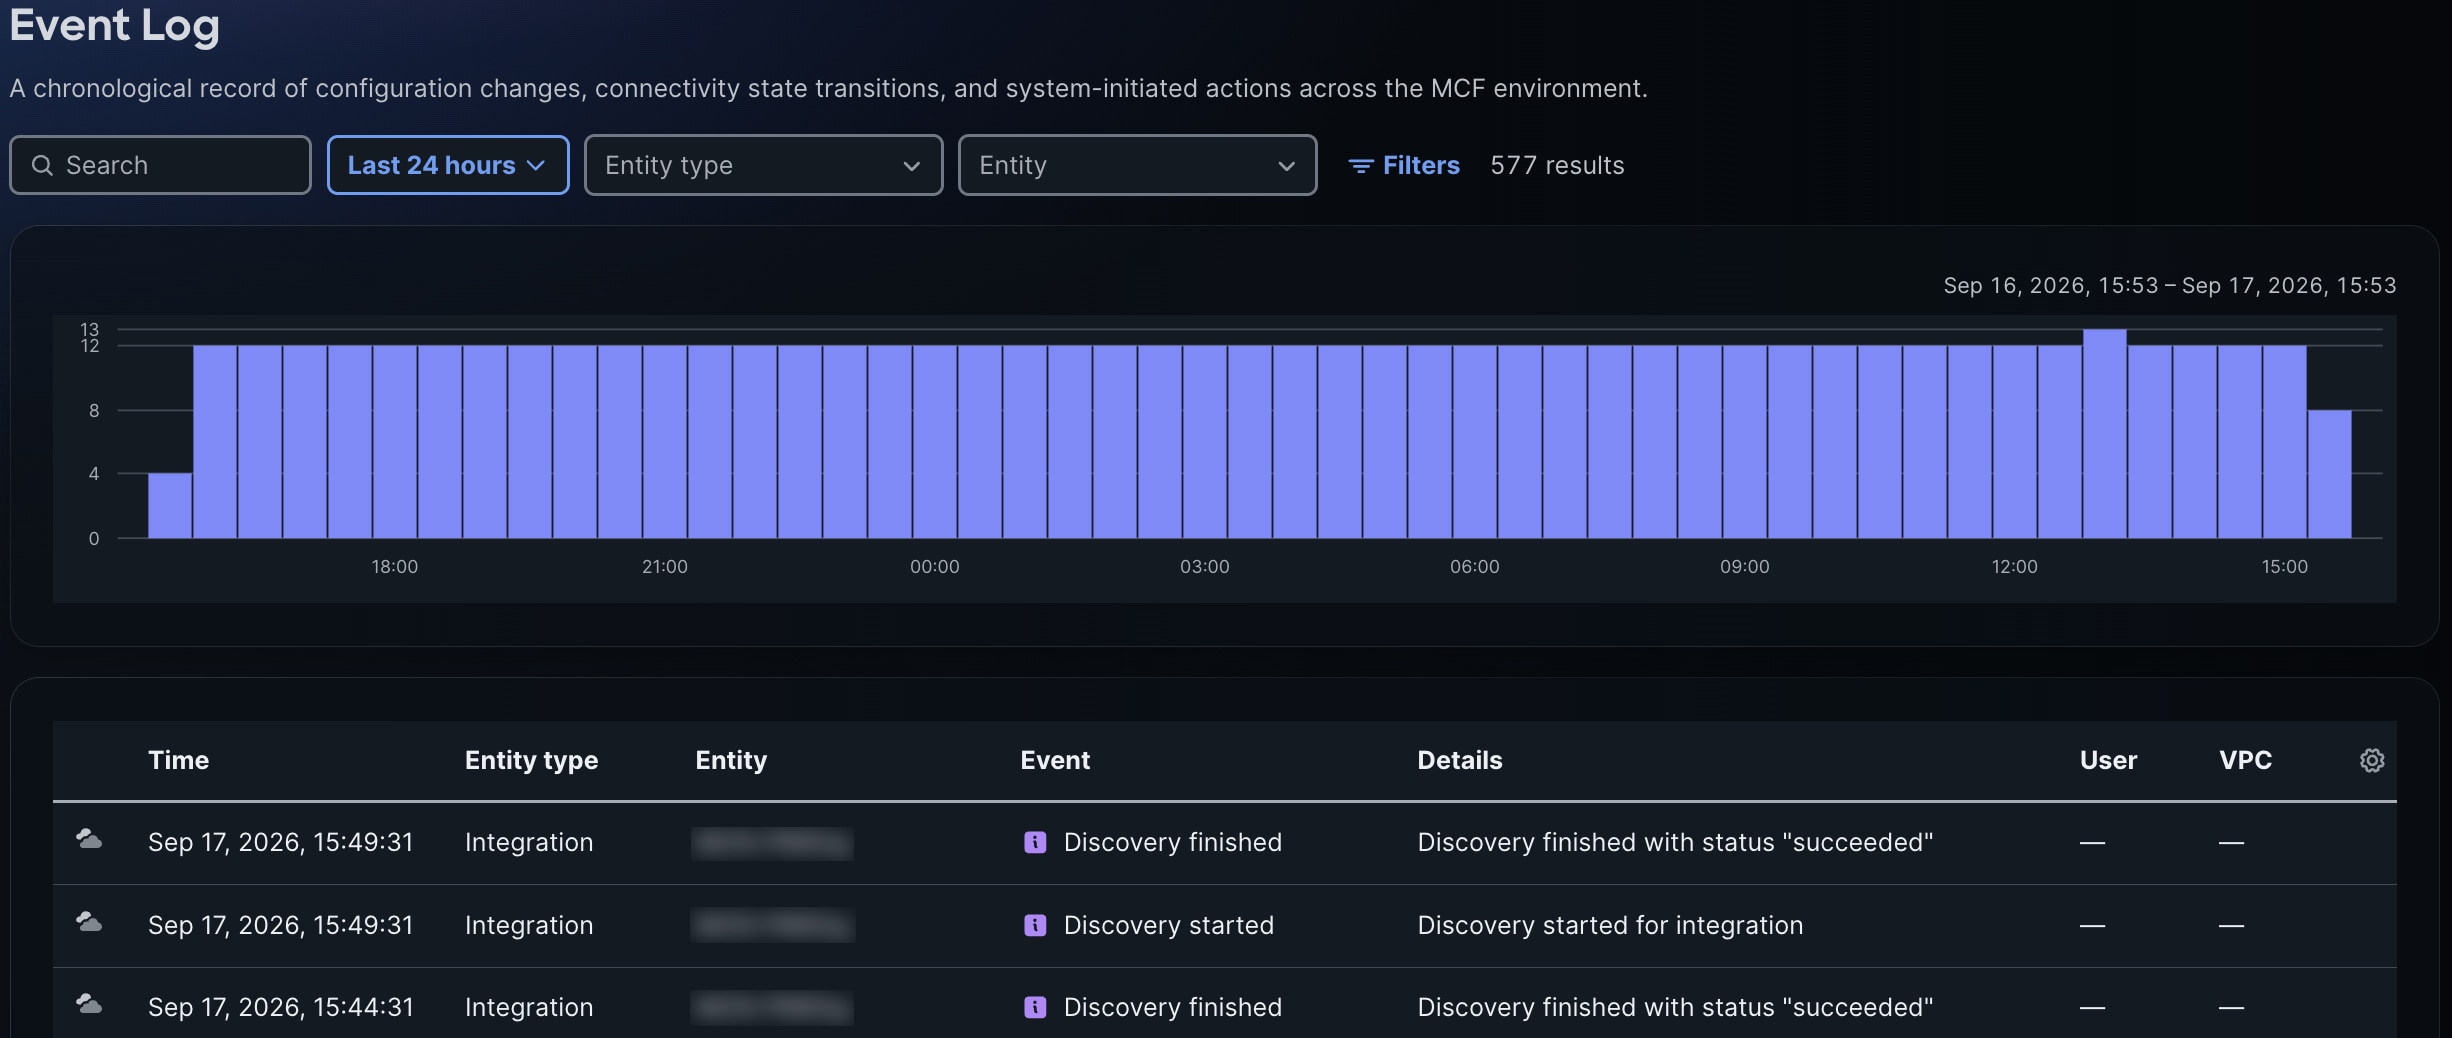Screen dimensions: 2452x1038
Task: Open the Entity filter dropdown
Action: click(1137, 165)
